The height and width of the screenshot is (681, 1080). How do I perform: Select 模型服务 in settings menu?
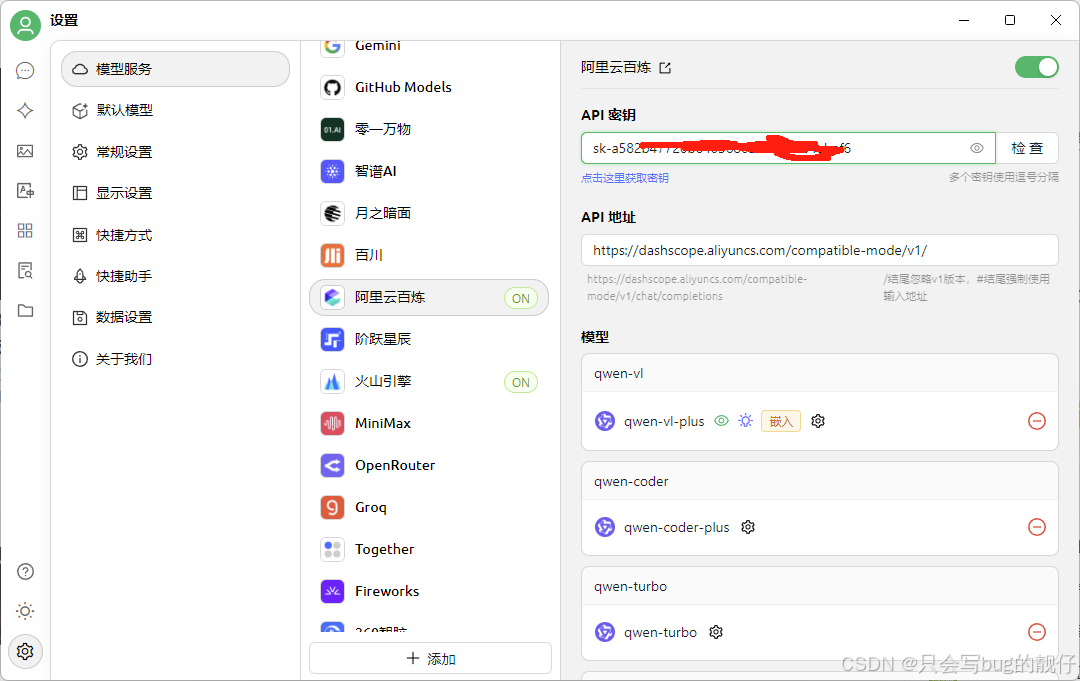click(x=176, y=69)
